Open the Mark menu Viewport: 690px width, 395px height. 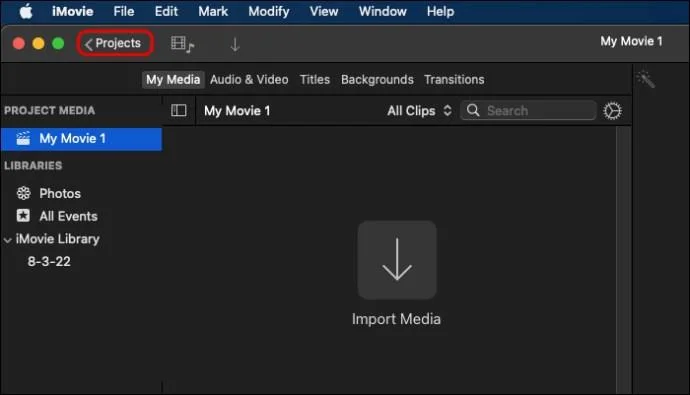click(x=213, y=11)
